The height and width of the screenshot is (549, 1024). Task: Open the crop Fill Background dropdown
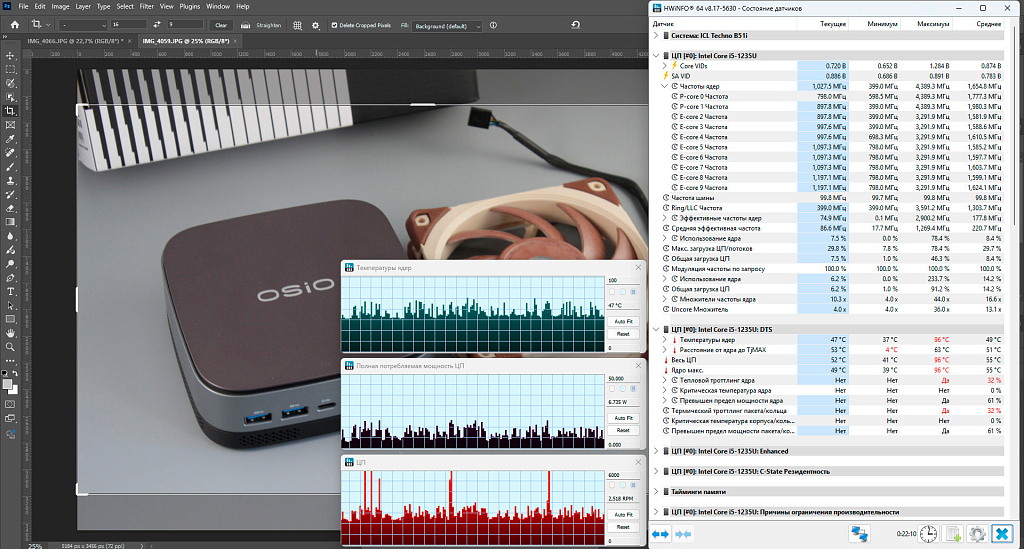[x=444, y=25]
